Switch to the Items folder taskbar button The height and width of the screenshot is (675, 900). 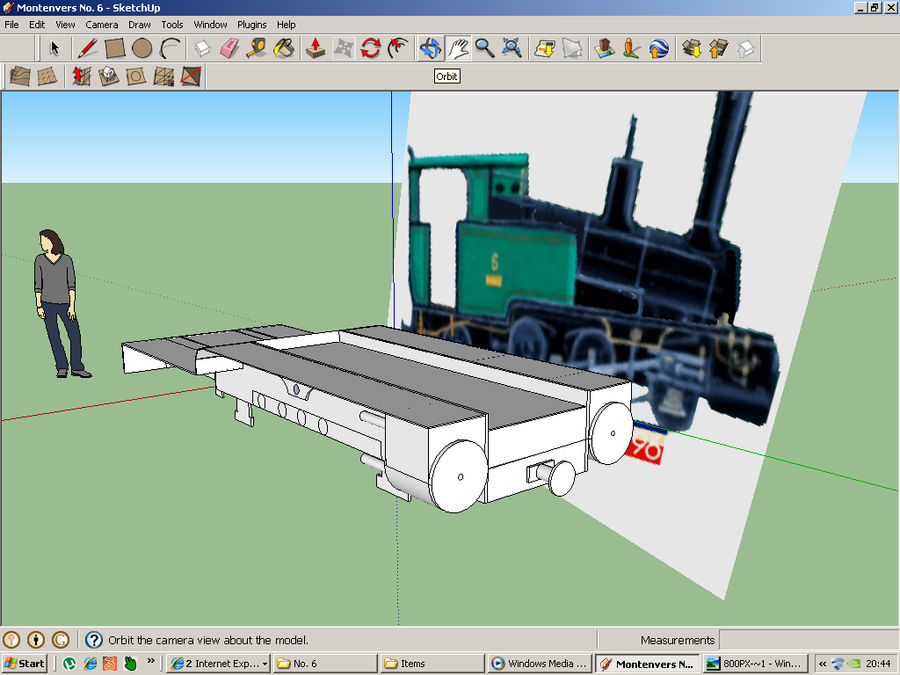tap(432, 664)
